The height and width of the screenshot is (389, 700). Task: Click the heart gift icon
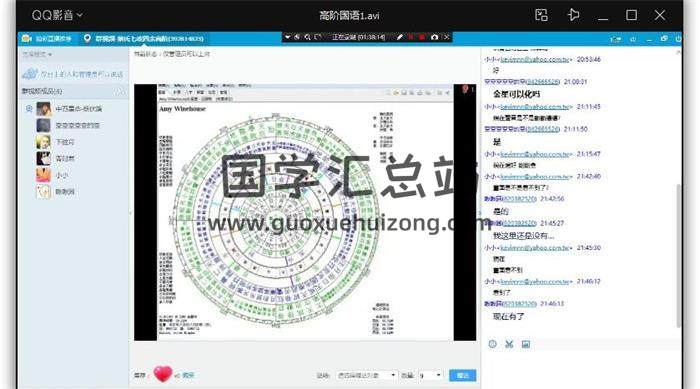[162, 373]
